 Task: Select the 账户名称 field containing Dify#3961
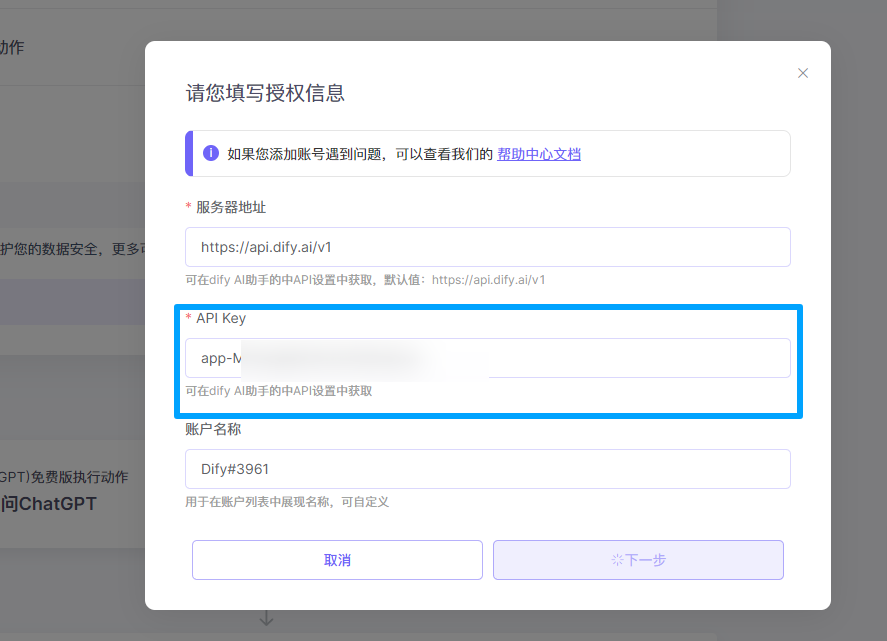487,469
